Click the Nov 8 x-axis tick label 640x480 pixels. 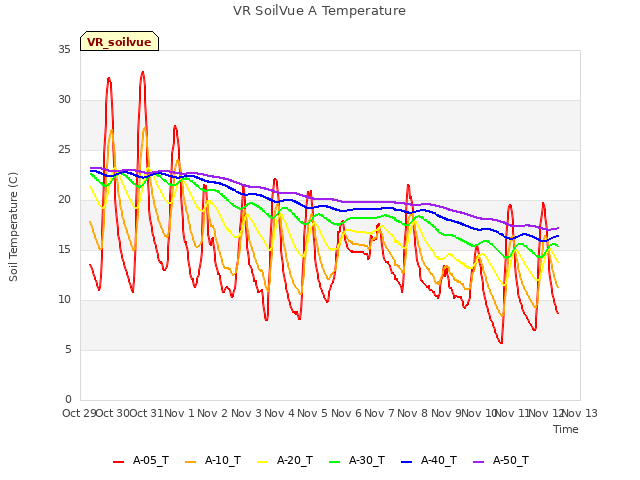tap(413, 413)
